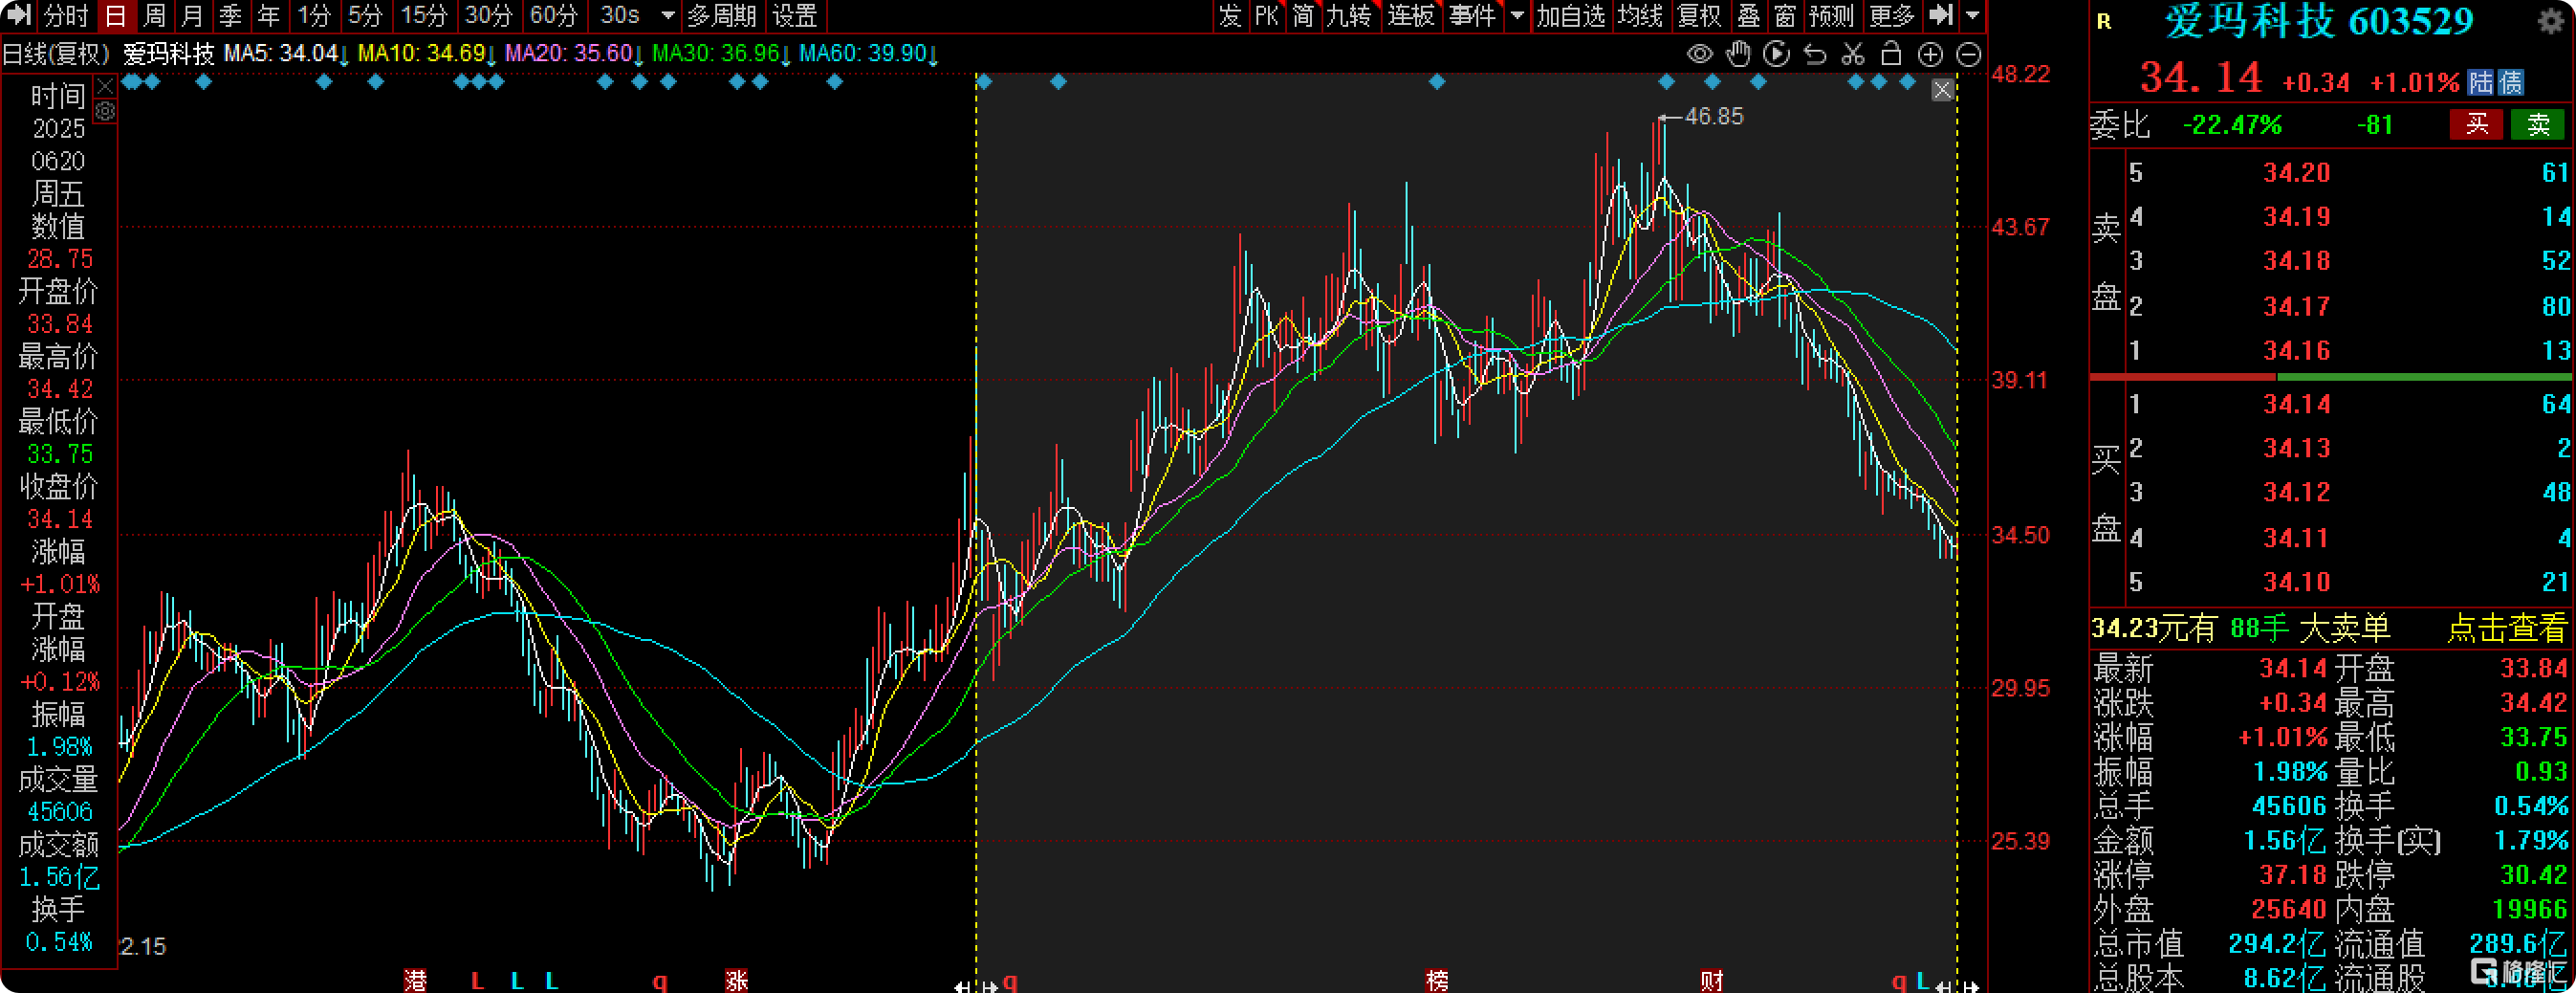Click the 陆 stock connect badge
This screenshot has width=2576, height=993.
click(2480, 82)
